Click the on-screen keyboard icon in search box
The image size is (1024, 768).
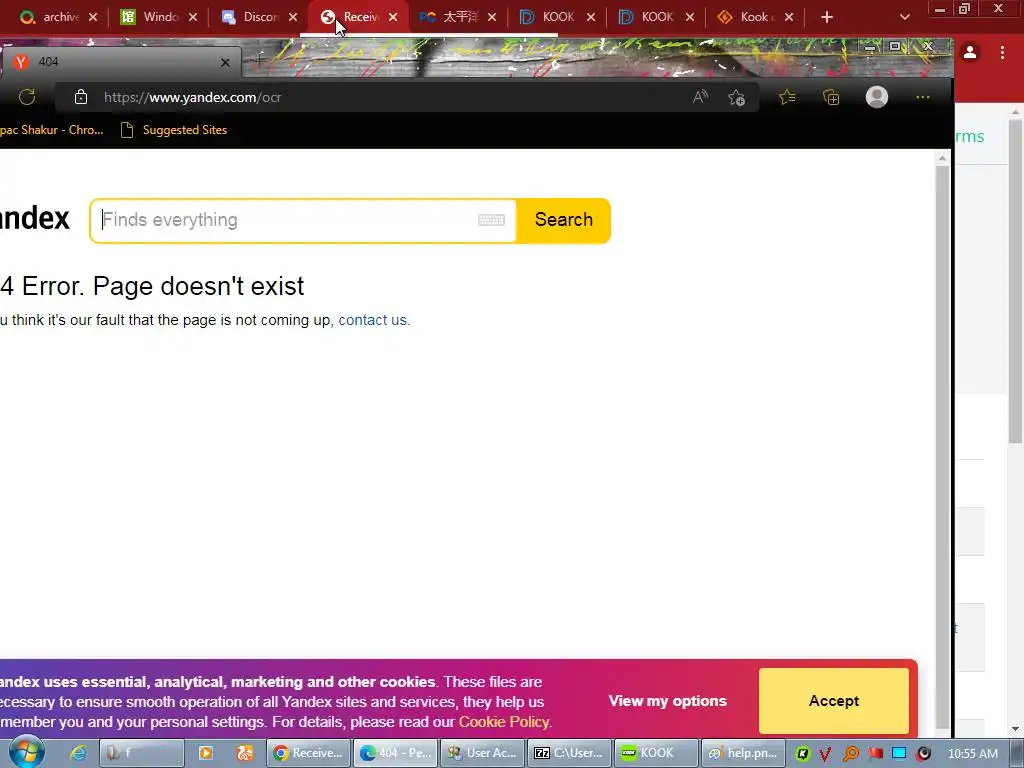point(491,220)
